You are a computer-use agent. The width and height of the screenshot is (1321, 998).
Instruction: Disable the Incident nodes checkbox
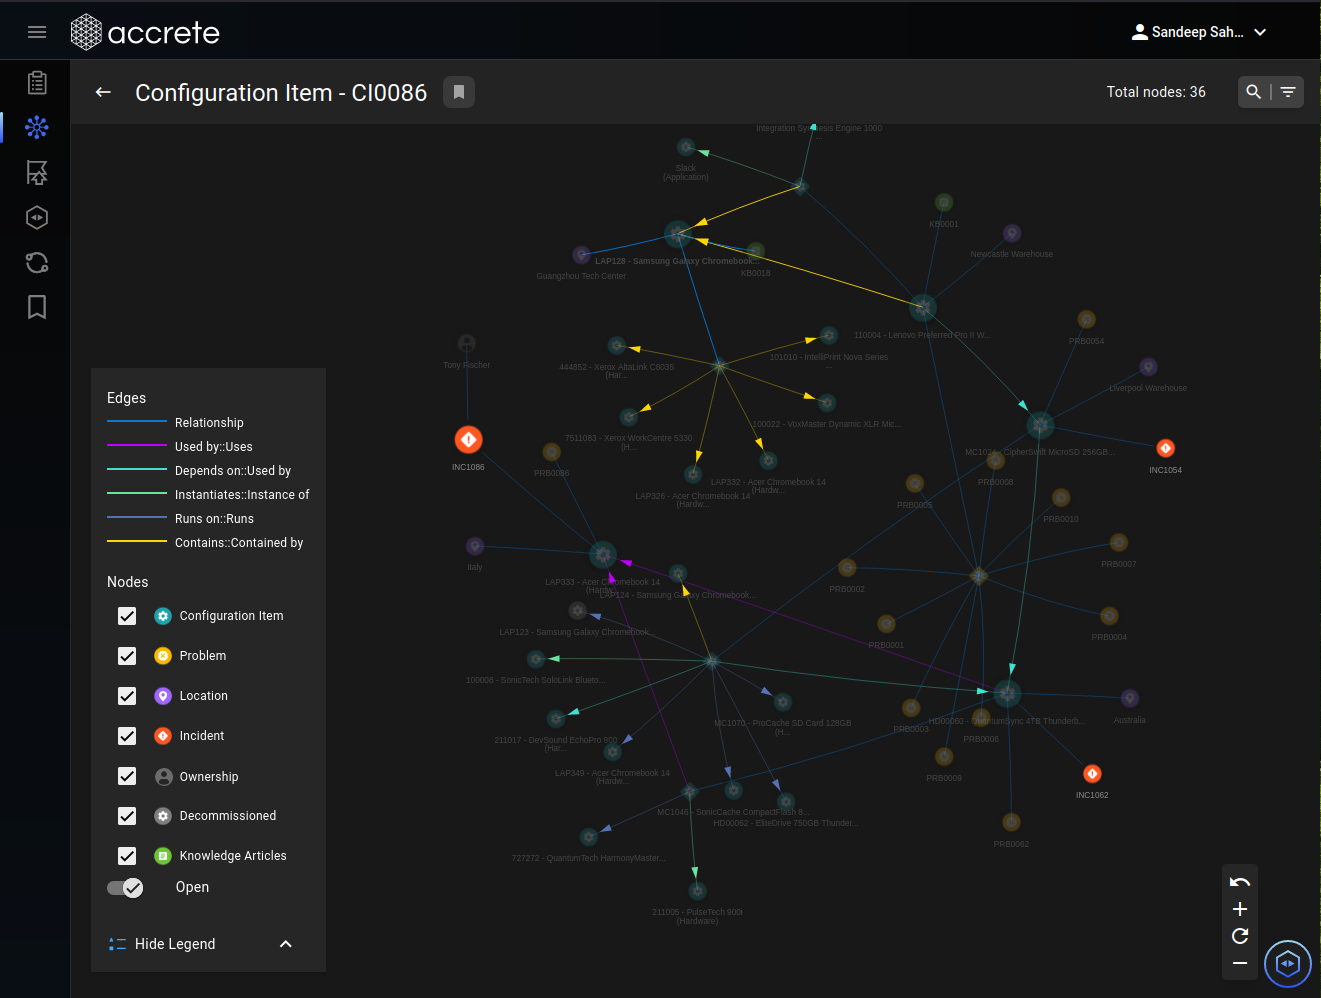127,735
